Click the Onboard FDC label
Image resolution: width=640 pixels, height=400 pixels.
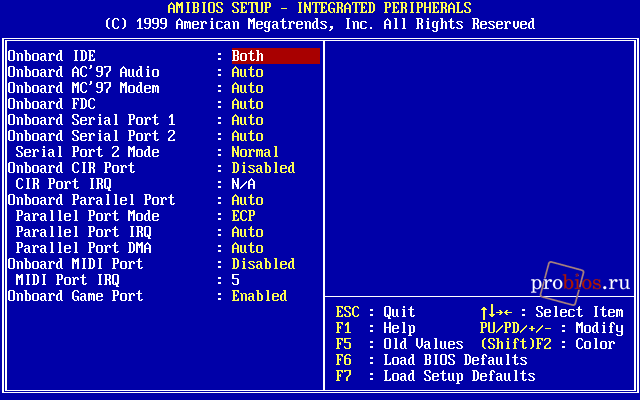pyautogui.click(x=51, y=104)
